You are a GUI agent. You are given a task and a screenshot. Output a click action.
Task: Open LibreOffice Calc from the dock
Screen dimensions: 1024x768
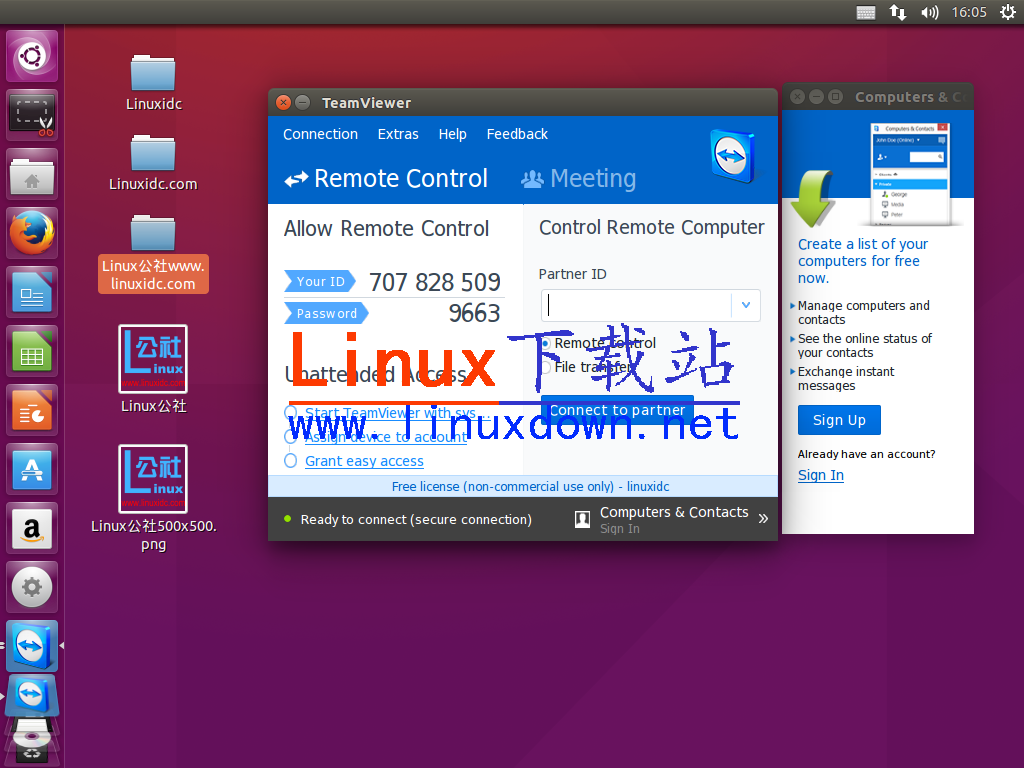[x=32, y=351]
